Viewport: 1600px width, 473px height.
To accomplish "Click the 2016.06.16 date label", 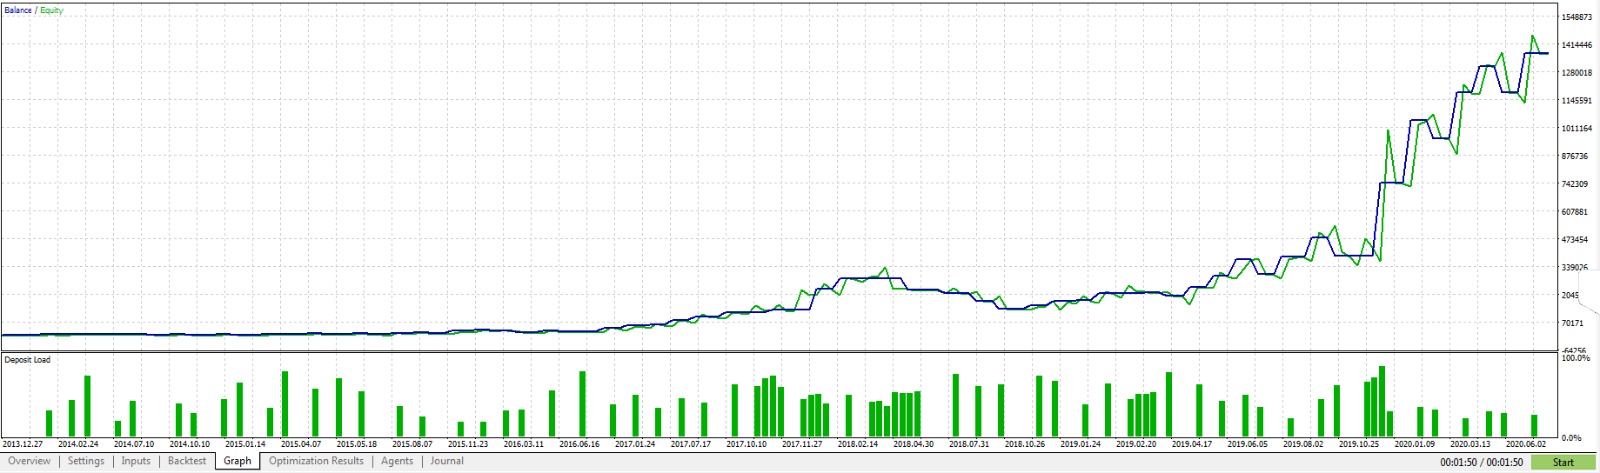I will 579,444.
